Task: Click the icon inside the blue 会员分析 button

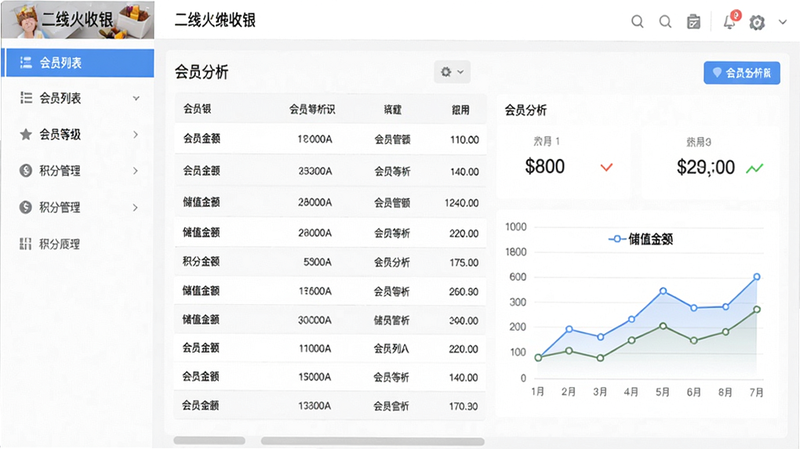Action: point(717,72)
